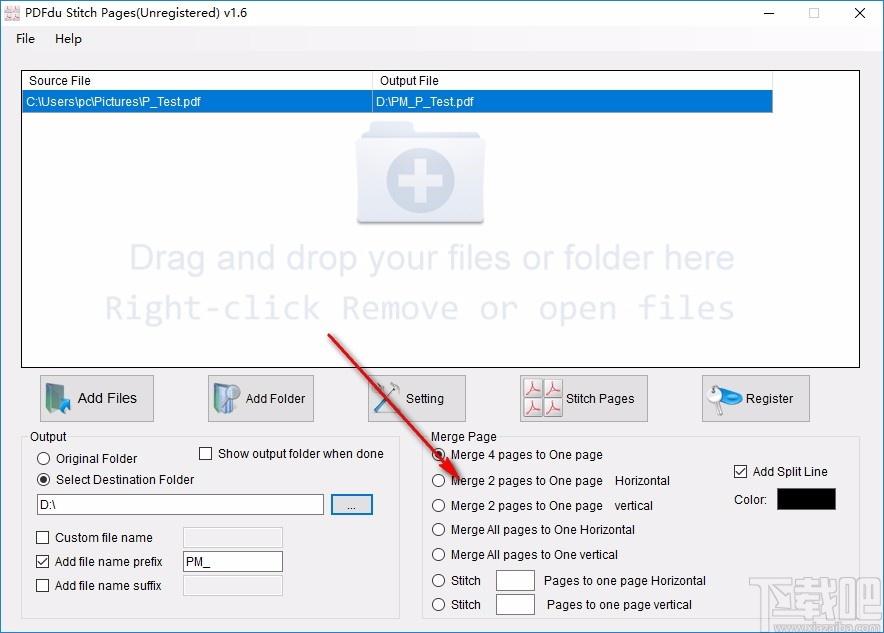Screen dimensions: 884x633
Task: Click the browse '...' destination folder button
Action: [352, 504]
